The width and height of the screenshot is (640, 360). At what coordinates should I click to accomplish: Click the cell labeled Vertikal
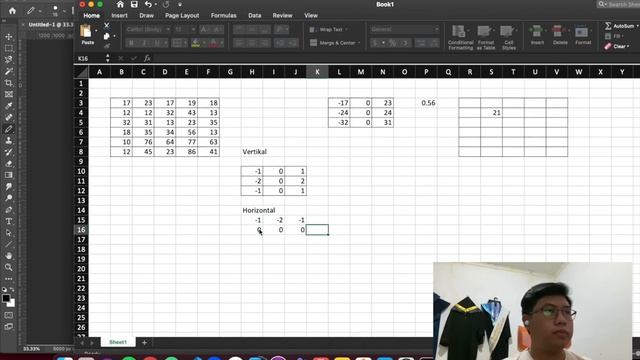coord(252,151)
